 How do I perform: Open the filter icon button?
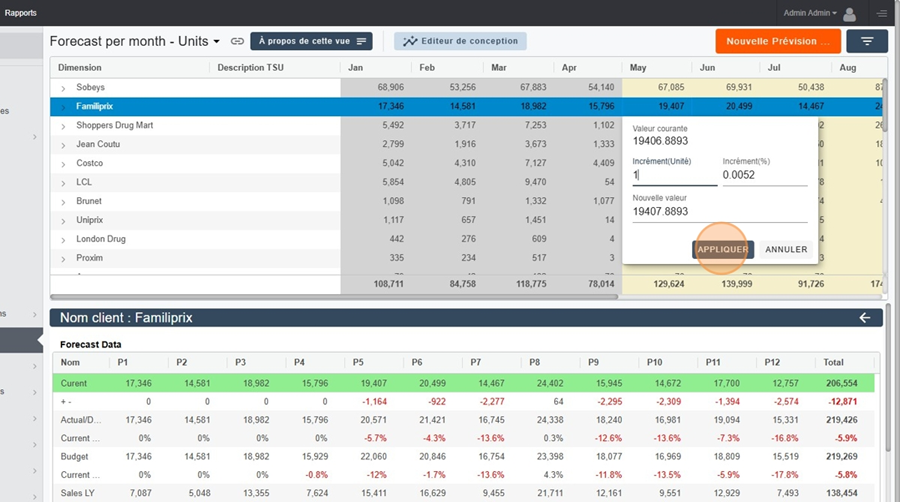867,41
